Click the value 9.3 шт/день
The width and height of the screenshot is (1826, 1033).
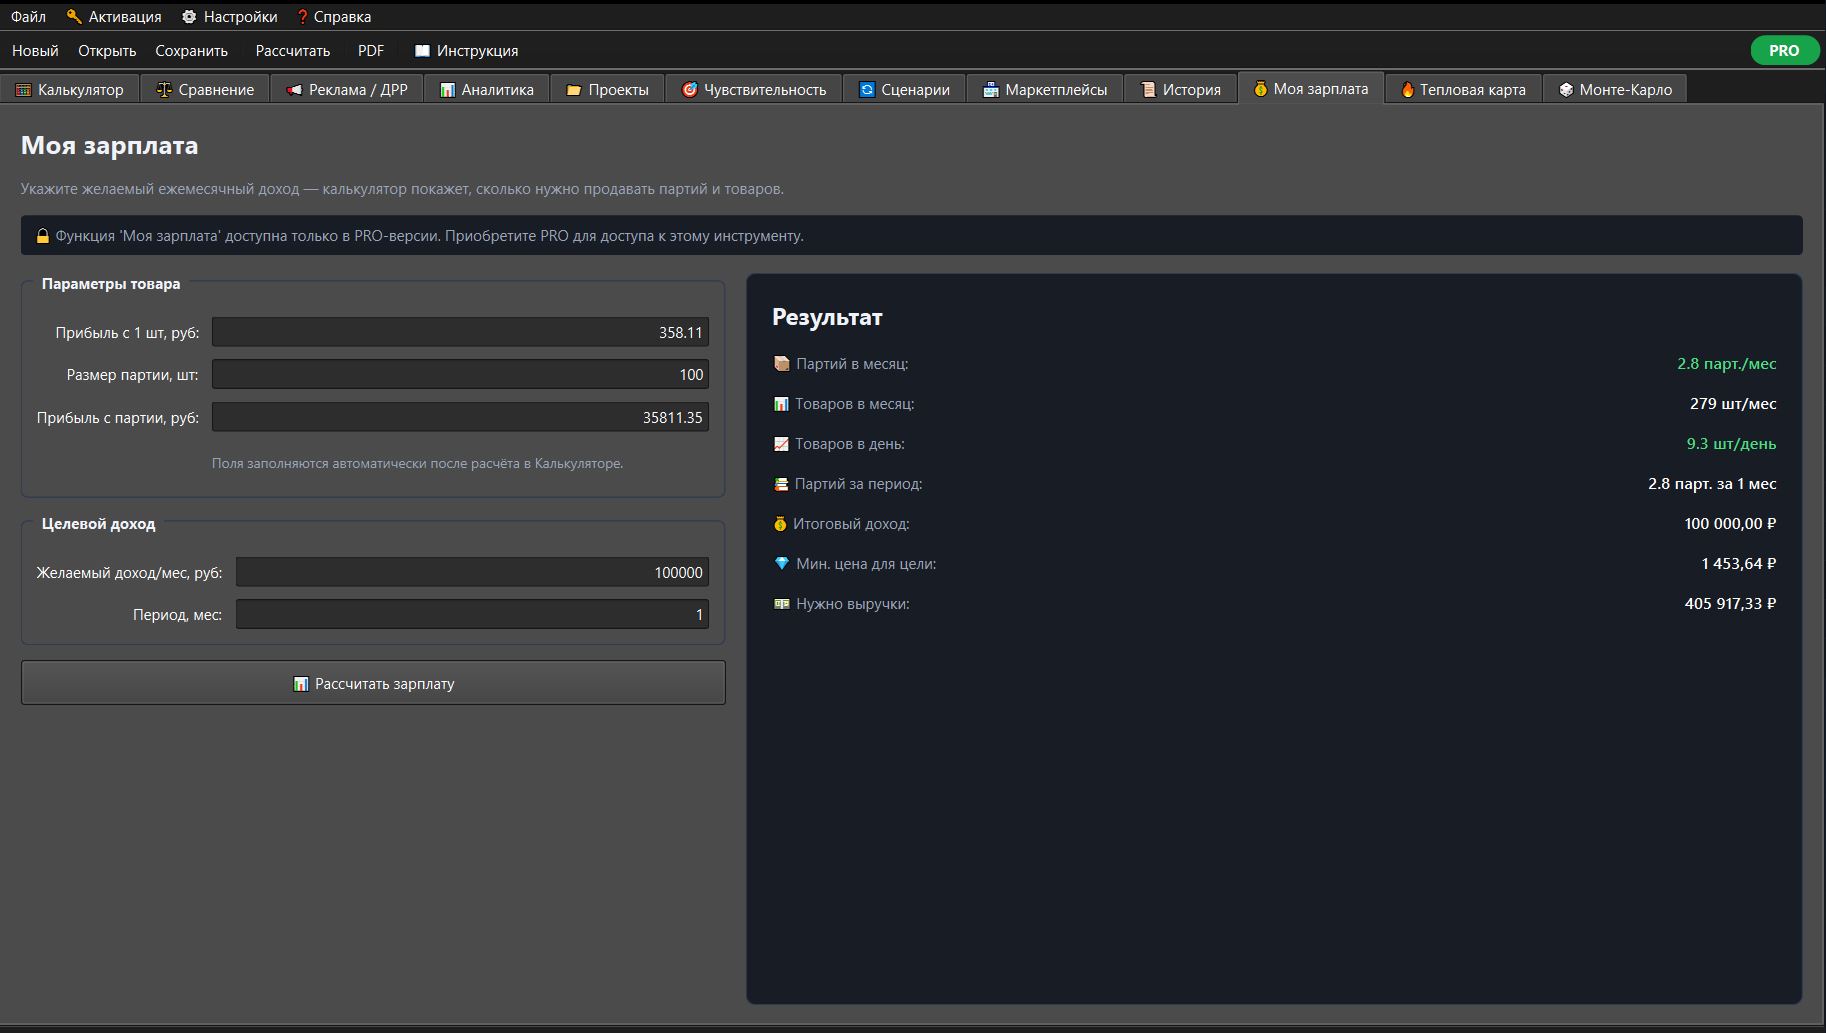[x=1731, y=443]
